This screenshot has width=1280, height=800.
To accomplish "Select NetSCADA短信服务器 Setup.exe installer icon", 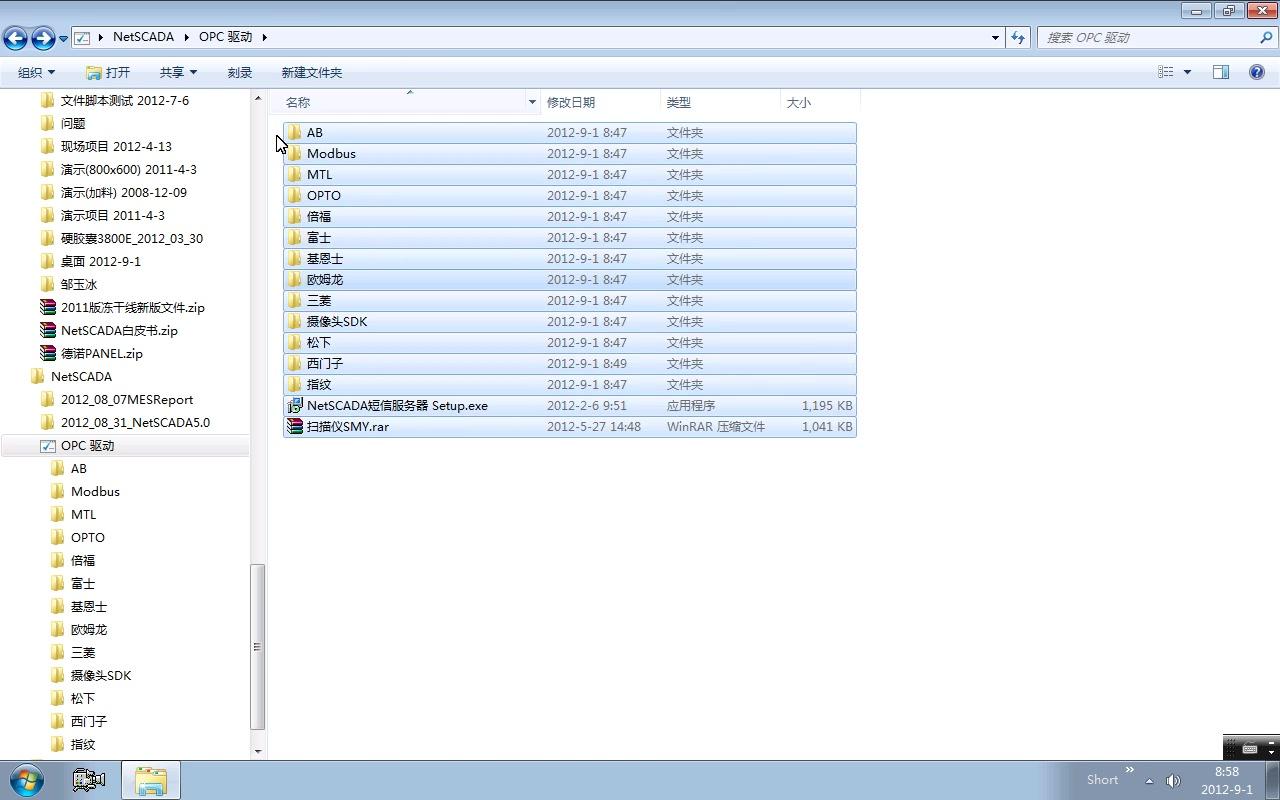I will click(294, 405).
